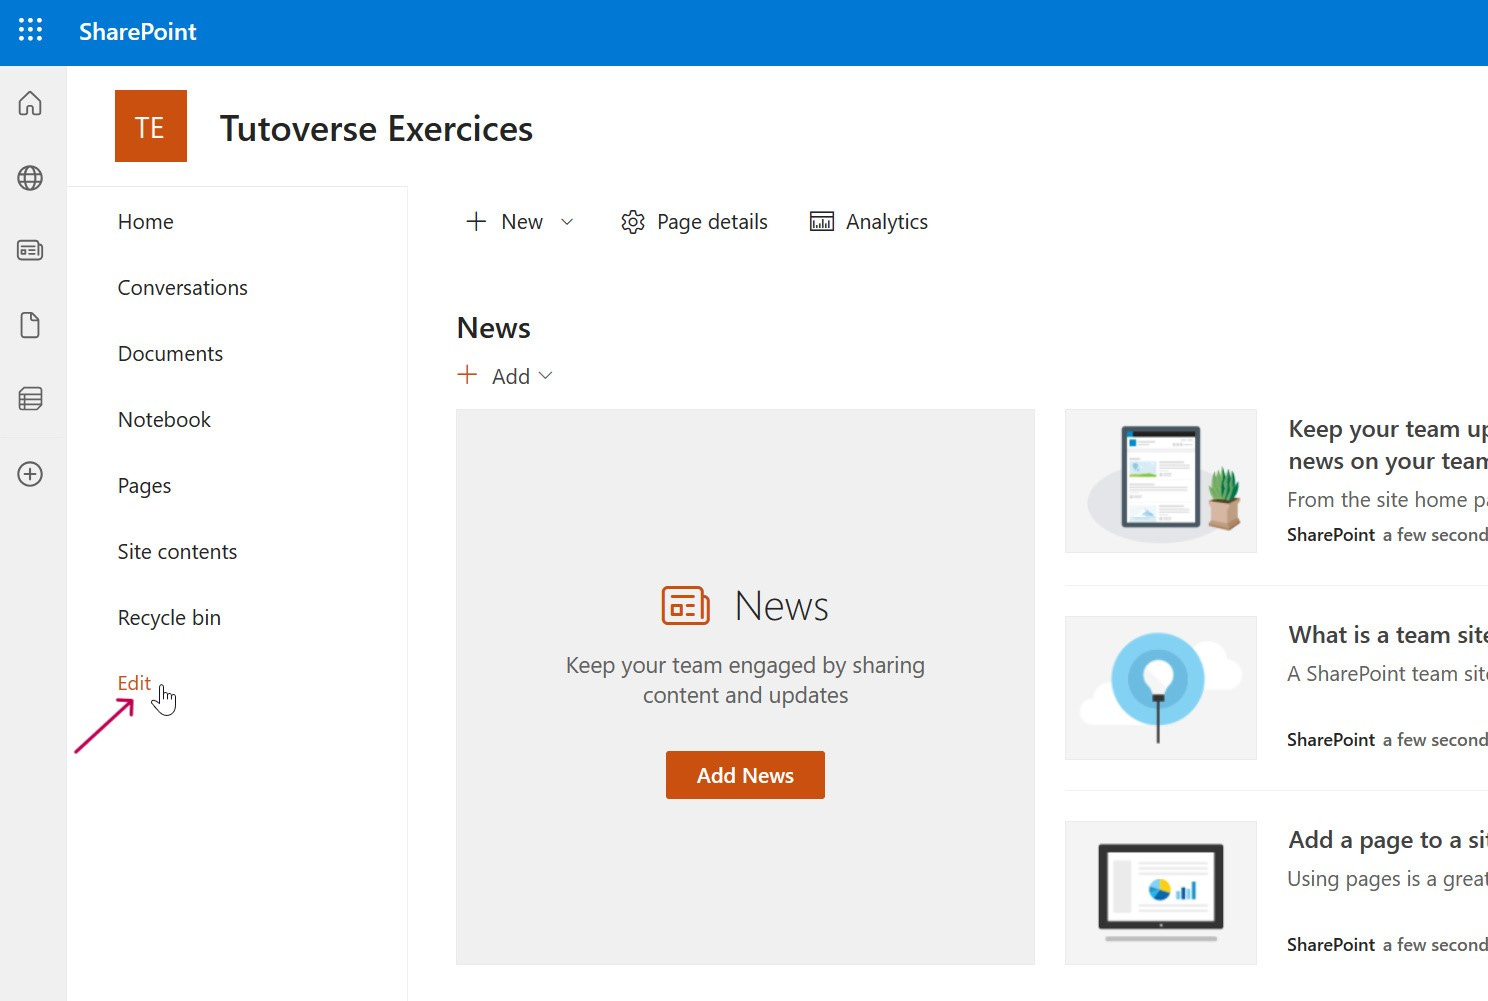This screenshot has height=1001, width=1488.
Task: Click the Create plus circle icon
Action: (30, 474)
